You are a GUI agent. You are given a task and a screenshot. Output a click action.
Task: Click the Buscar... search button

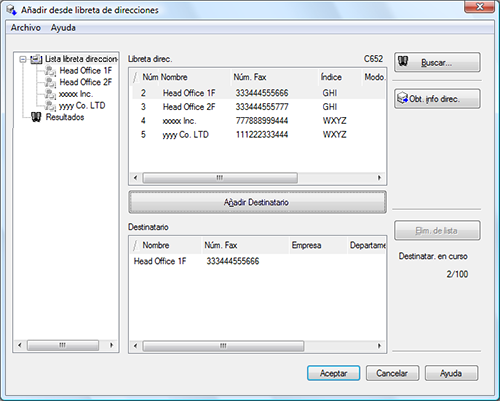(437, 62)
